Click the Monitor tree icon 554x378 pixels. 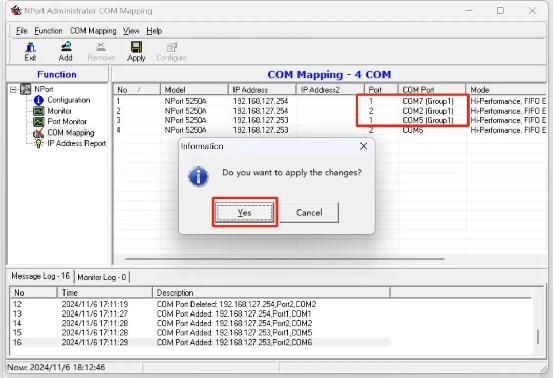[39, 111]
